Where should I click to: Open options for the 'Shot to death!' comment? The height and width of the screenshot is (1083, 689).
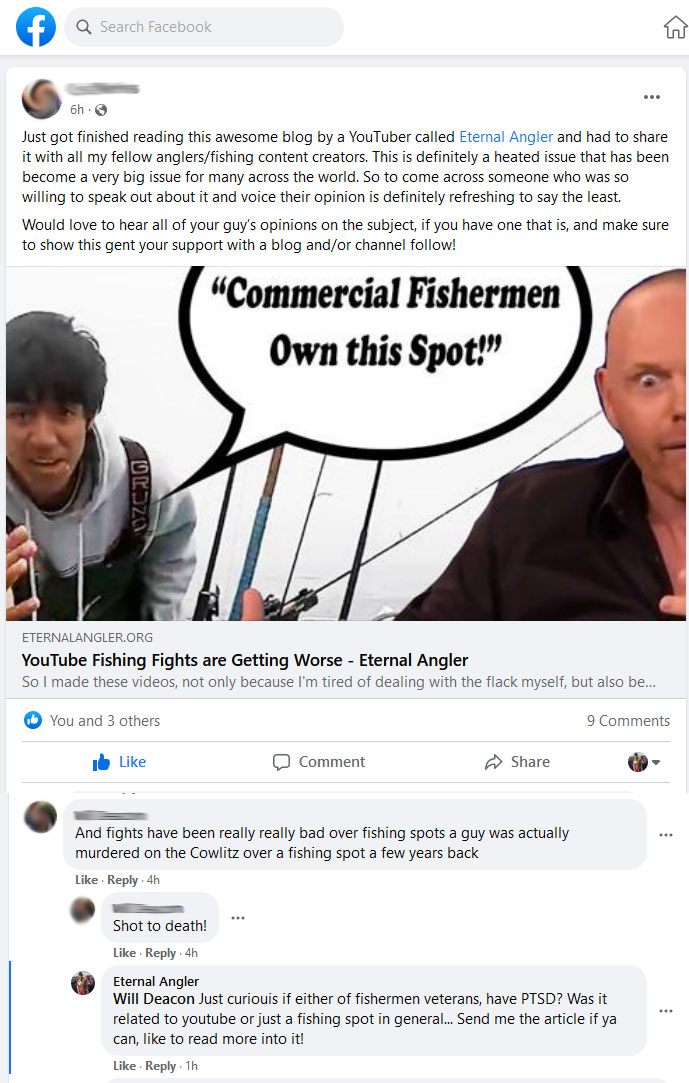pyautogui.click(x=237, y=918)
